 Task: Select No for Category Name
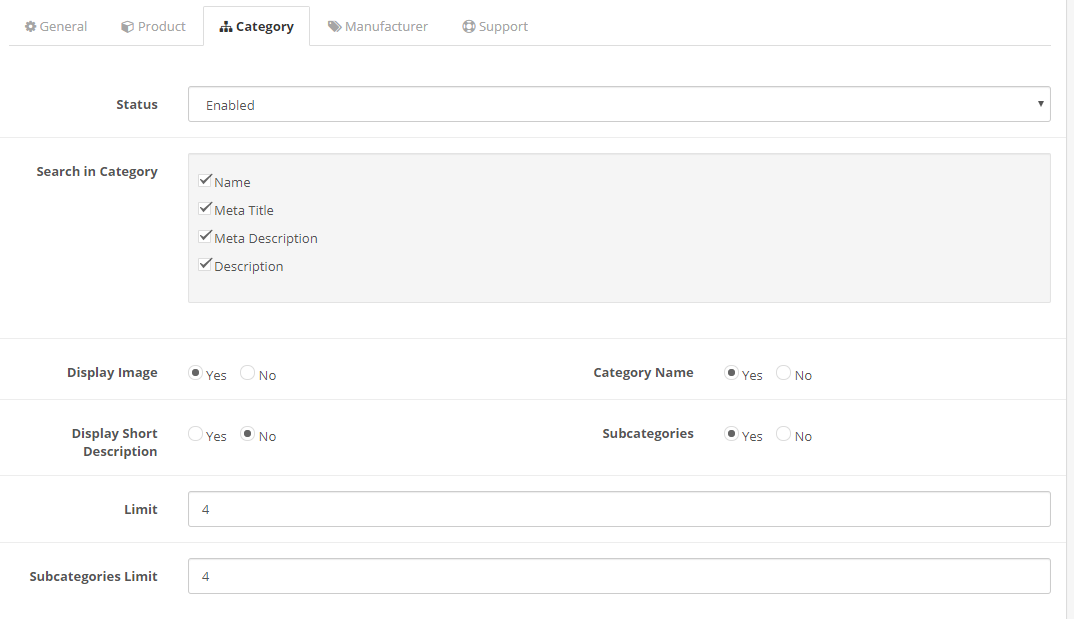point(783,373)
